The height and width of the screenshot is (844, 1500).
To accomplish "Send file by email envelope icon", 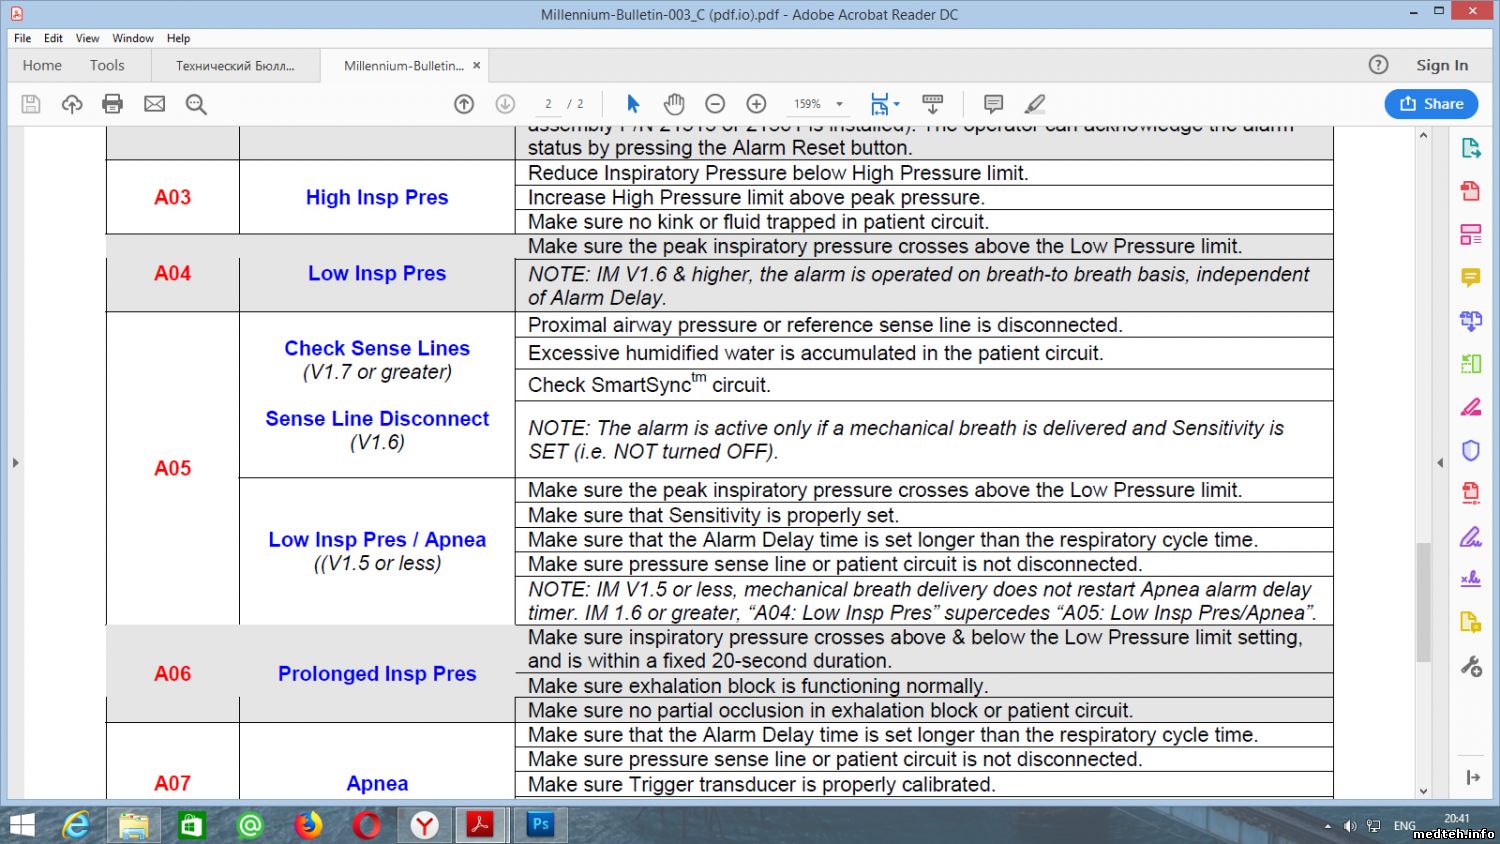I will pos(154,104).
